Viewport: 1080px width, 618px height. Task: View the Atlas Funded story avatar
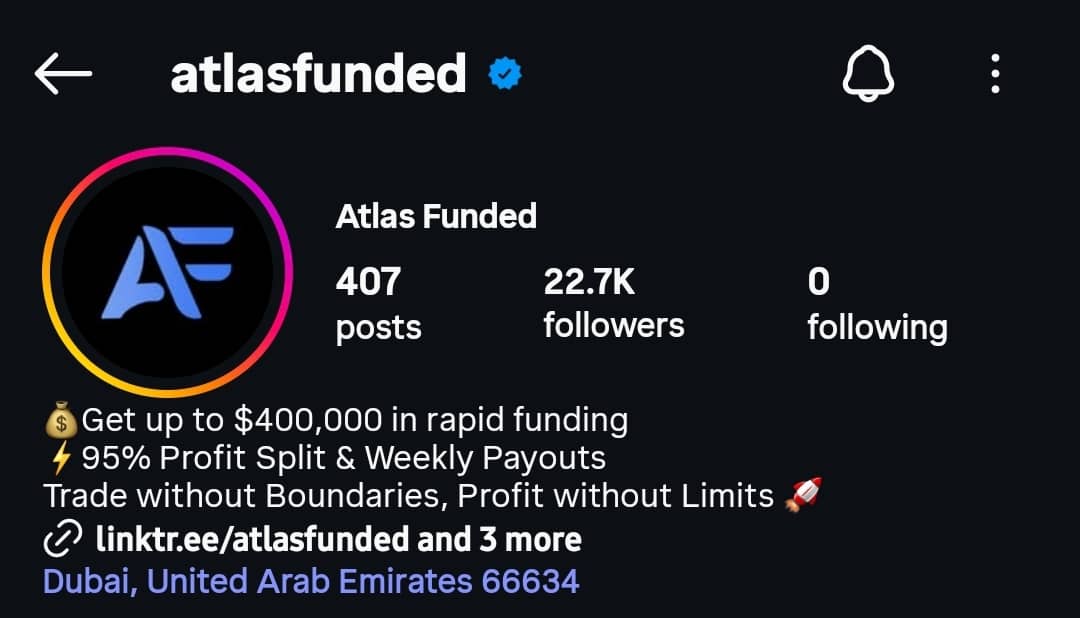pos(167,272)
